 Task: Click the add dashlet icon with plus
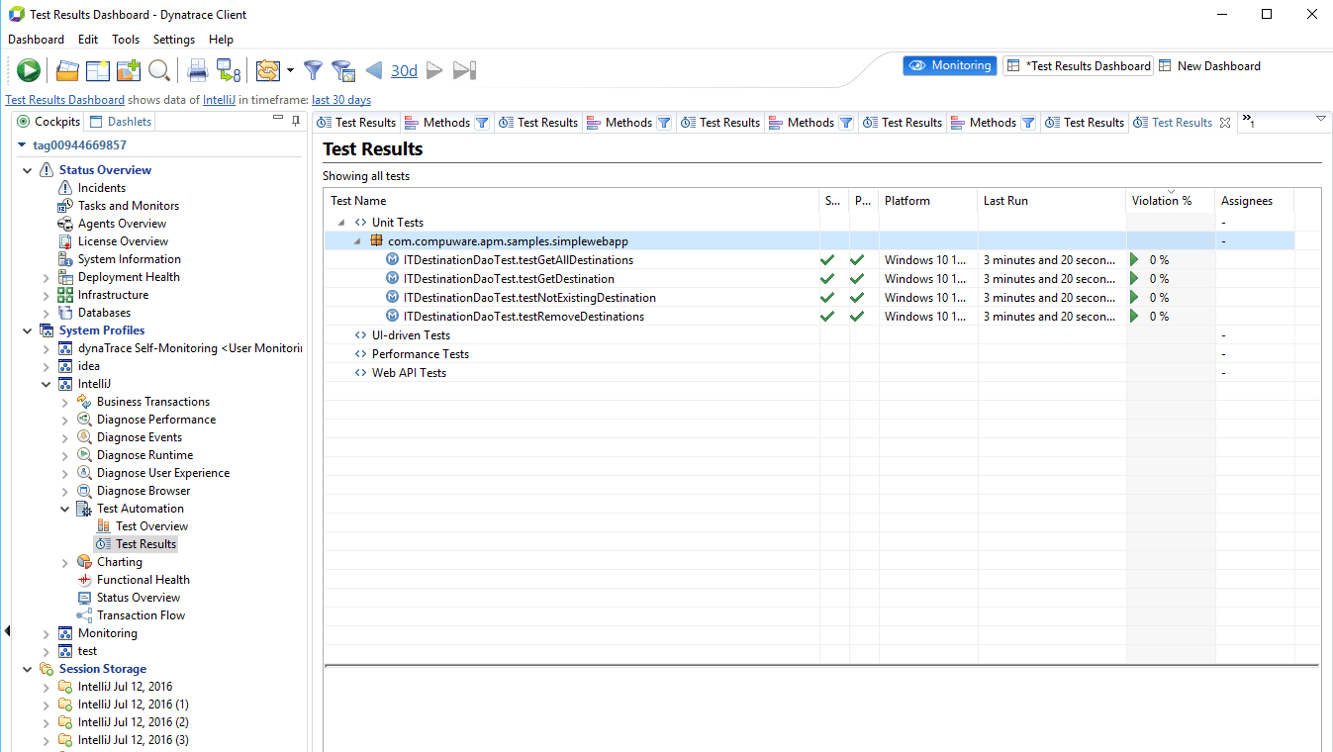tap(128, 70)
